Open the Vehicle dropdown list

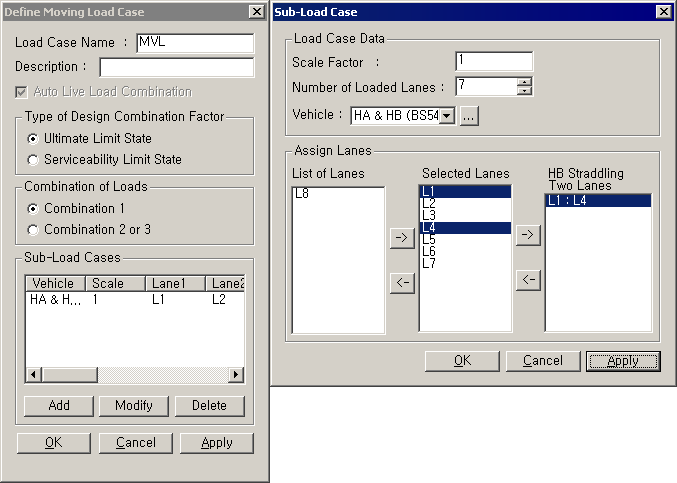446,116
